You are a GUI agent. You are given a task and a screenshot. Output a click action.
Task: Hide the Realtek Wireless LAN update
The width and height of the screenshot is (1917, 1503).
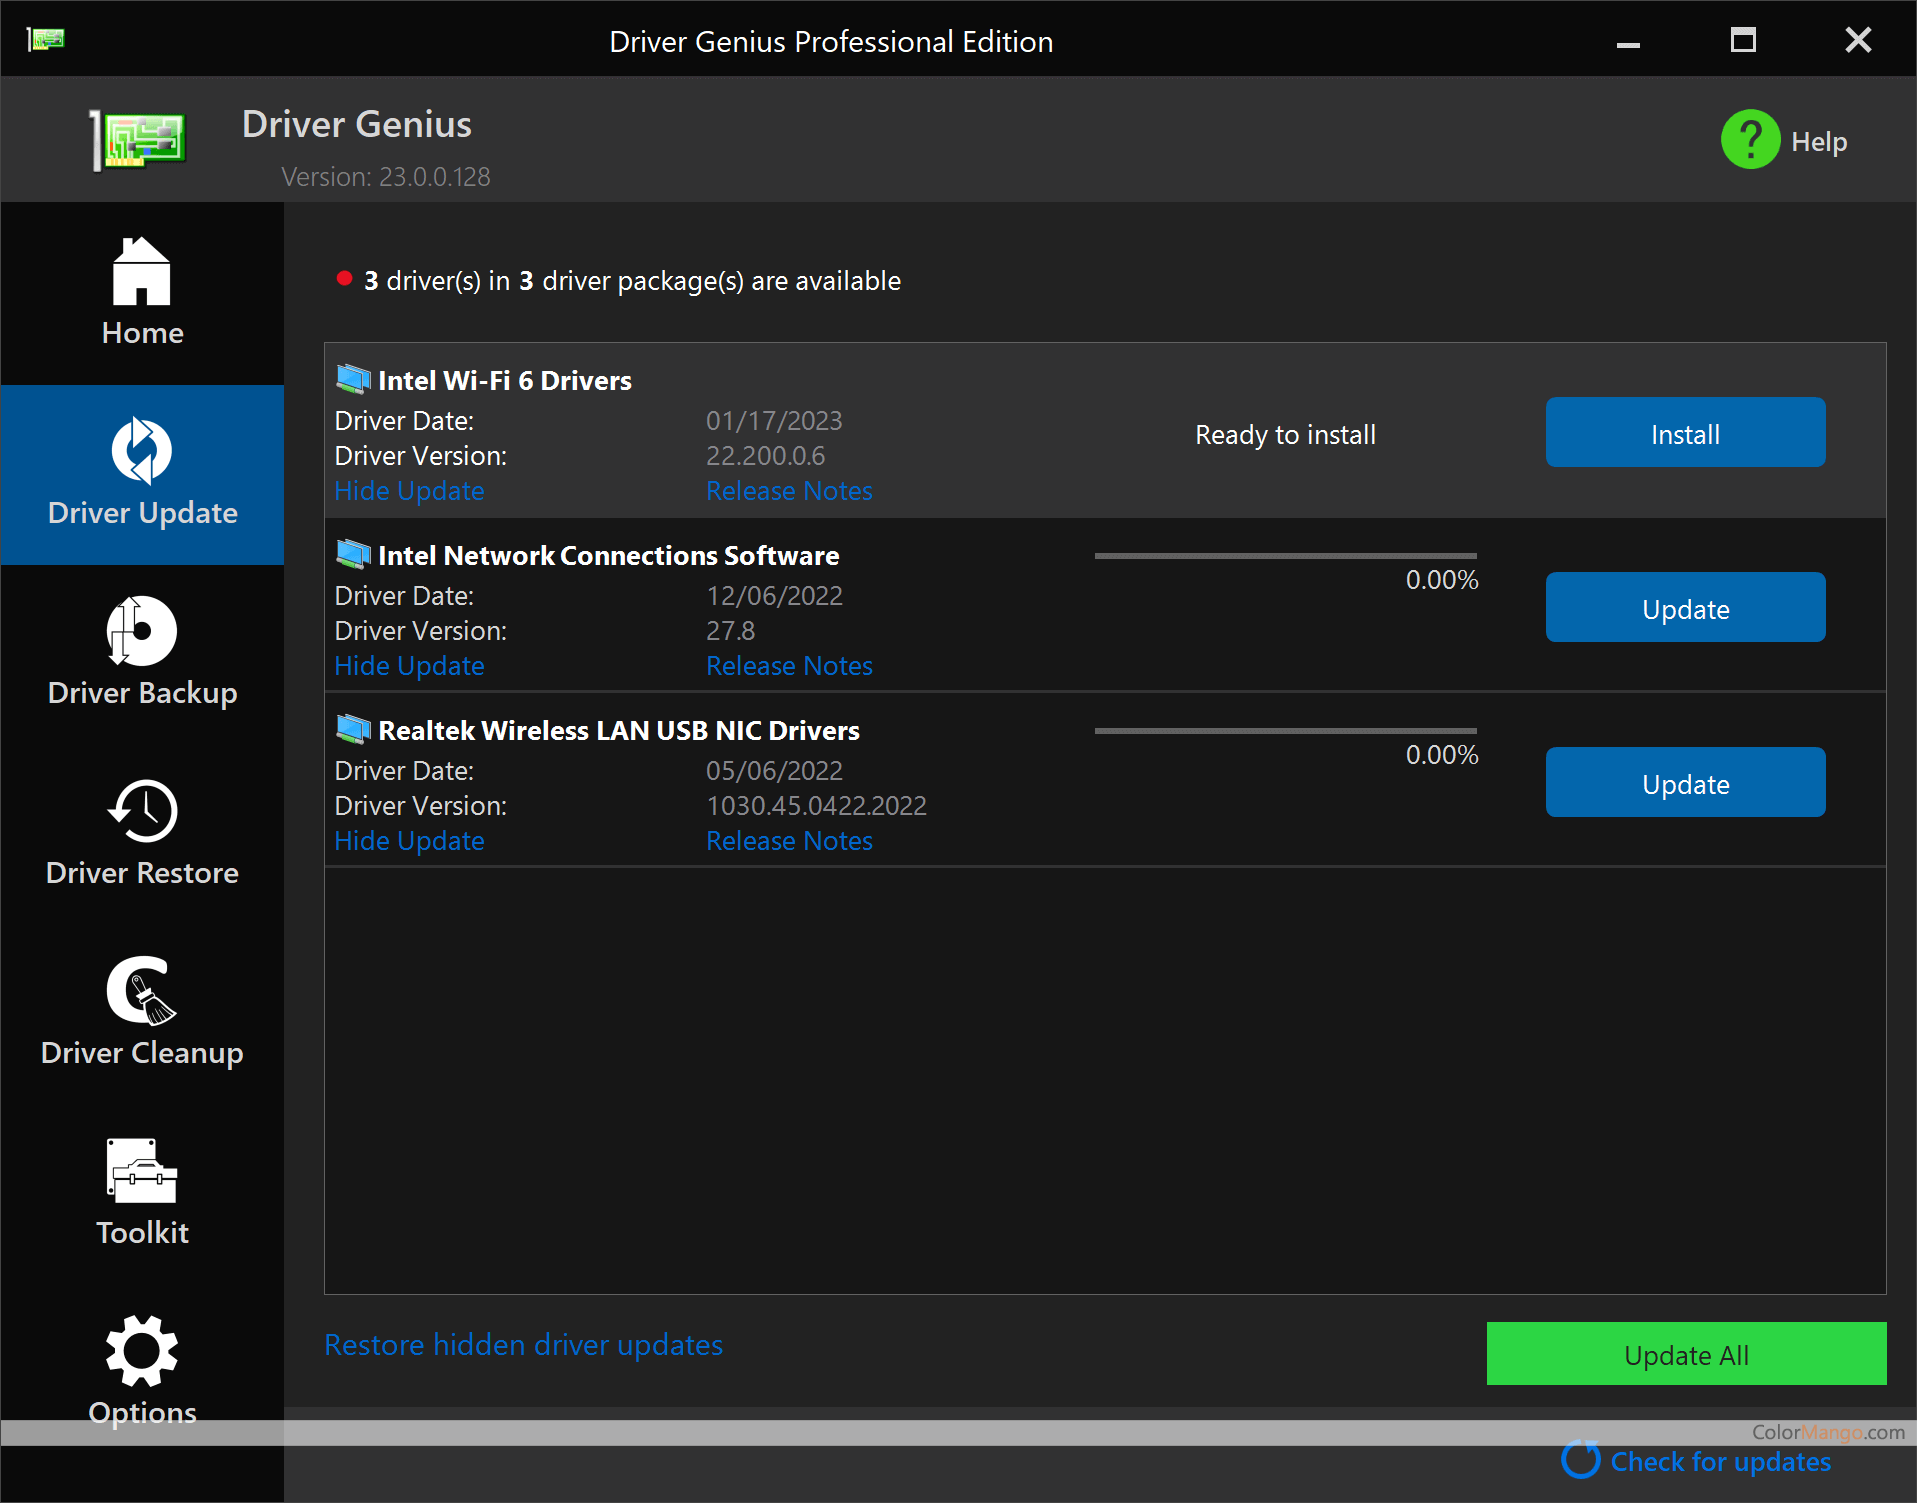click(409, 841)
